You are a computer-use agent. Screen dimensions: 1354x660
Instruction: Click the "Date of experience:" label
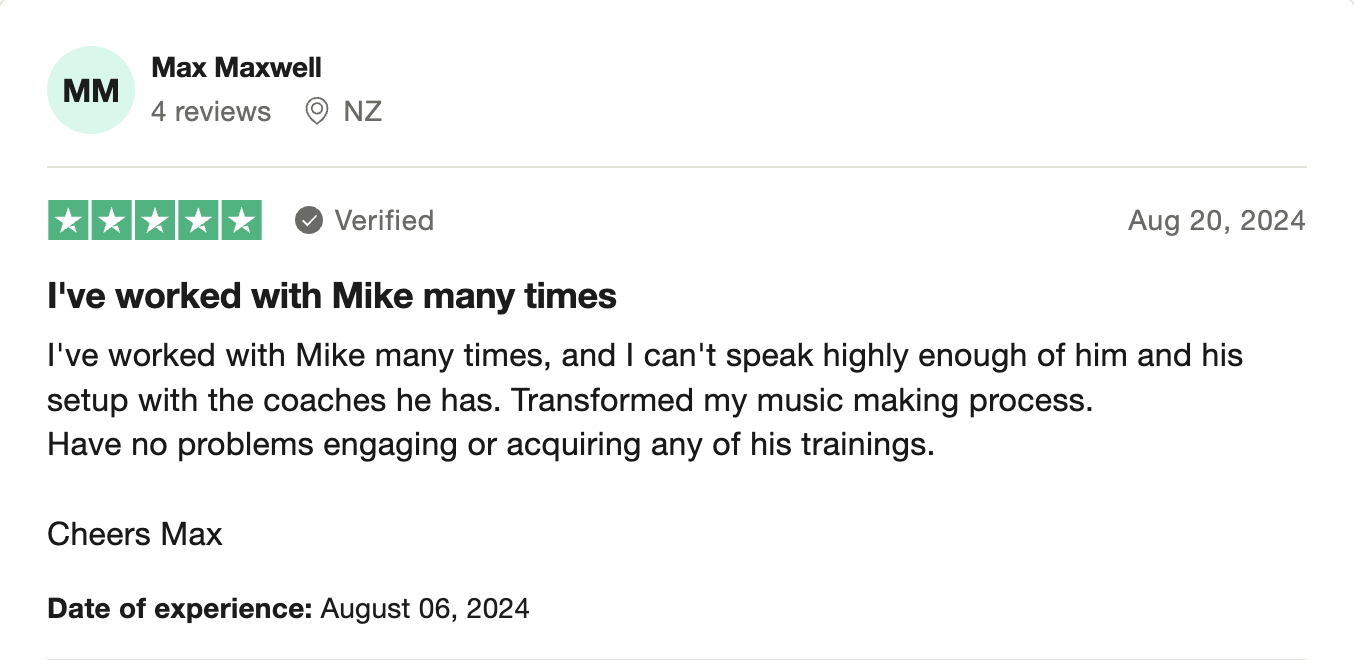coord(180,608)
